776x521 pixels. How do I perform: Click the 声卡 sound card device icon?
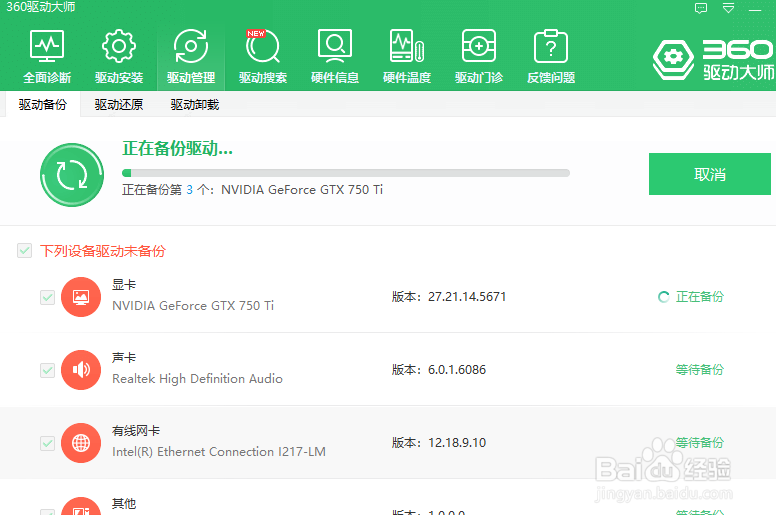pos(81,370)
